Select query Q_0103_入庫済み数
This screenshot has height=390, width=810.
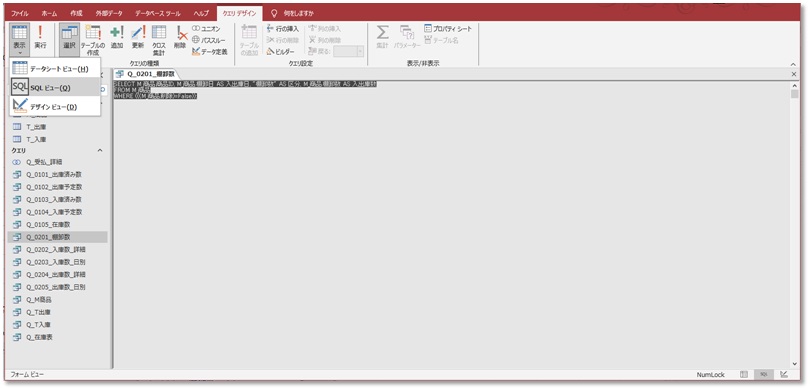point(58,199)
